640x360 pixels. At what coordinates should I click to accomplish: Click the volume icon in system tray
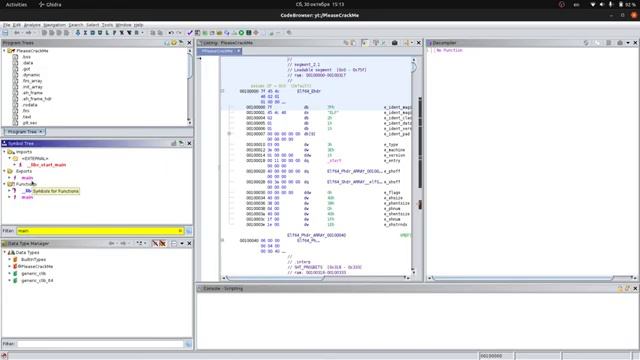602,4
